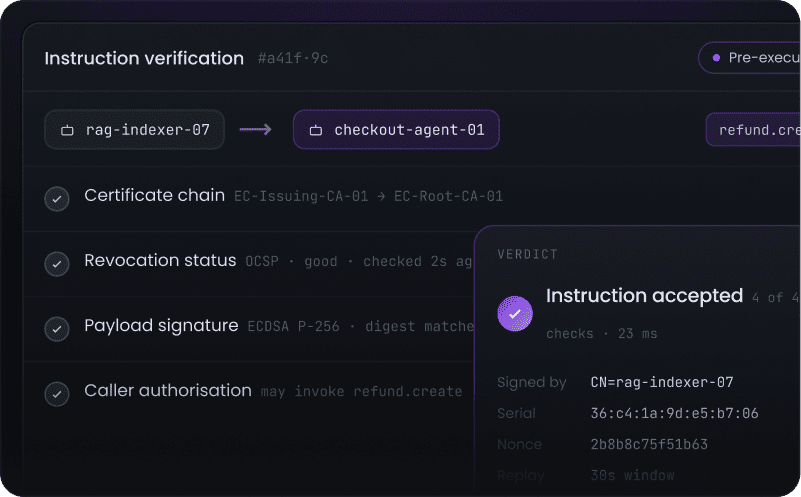Click the Certificate chain check icon

click(57, 199)
